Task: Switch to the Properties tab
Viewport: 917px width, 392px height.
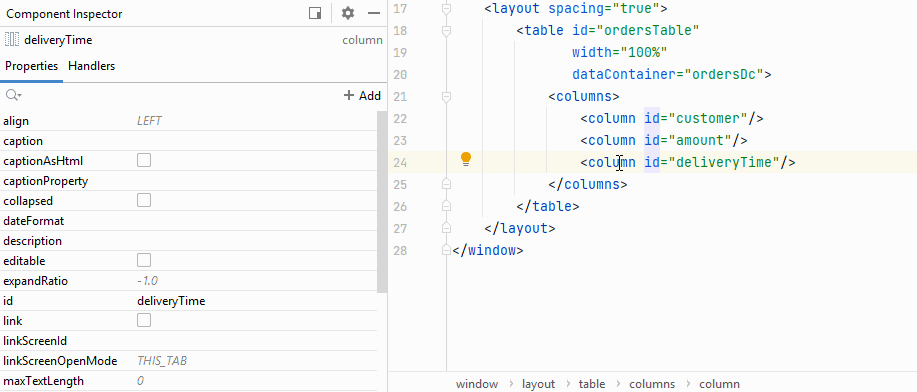Action: pos(32,66)
